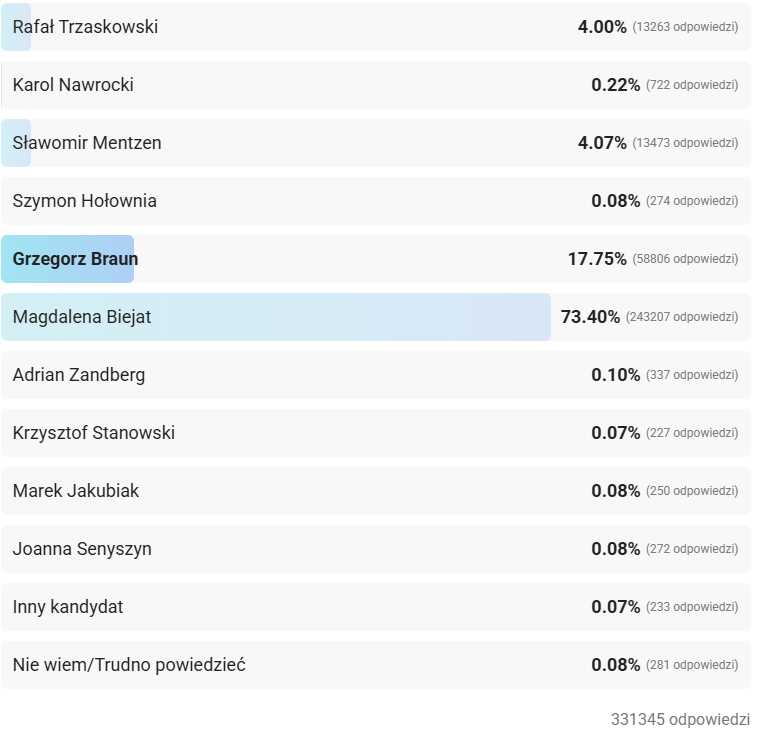The width and height of the screenshot is (761, 737).
Task: Select the Rafał Trzaskowski poll option
Action: [376, 27]
